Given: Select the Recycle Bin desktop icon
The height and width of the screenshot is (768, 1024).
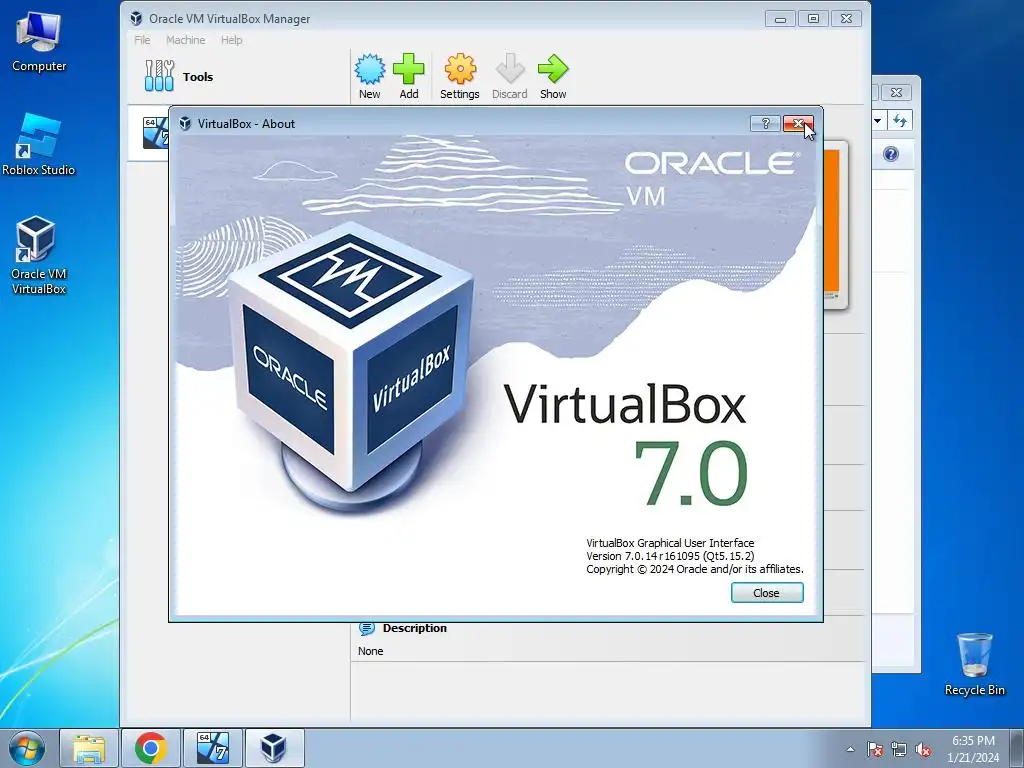Looking at the screenshot, I should point(974,664).
